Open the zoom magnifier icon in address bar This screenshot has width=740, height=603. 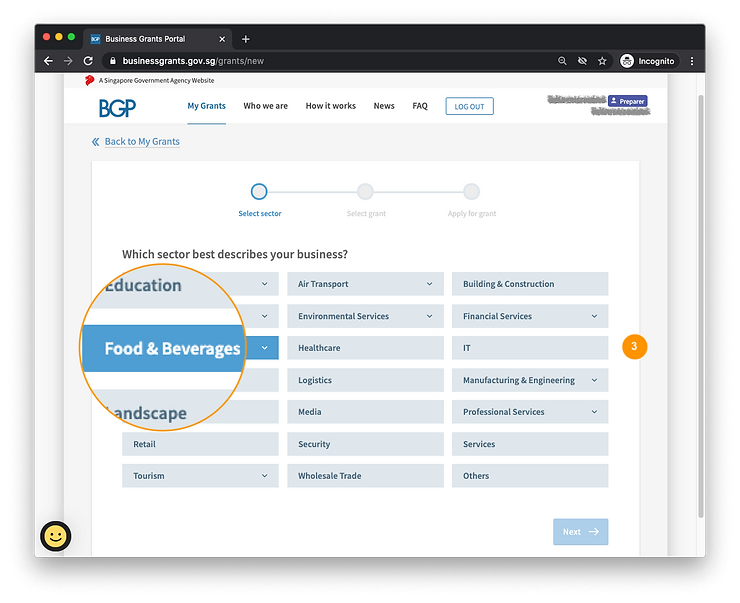(x=562, y=61)
